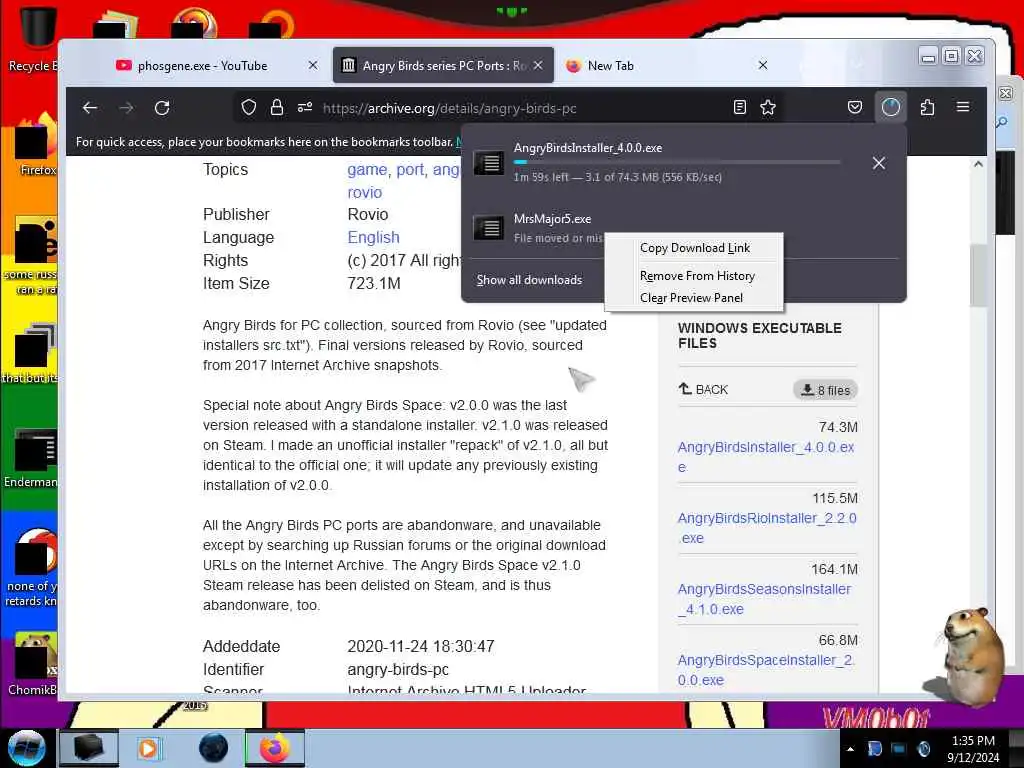Screen dimensions: 1024x768
Task: Cancel the AngryBirdsInstaller_4.0.0.exe download
Action: tap(879, 163)
